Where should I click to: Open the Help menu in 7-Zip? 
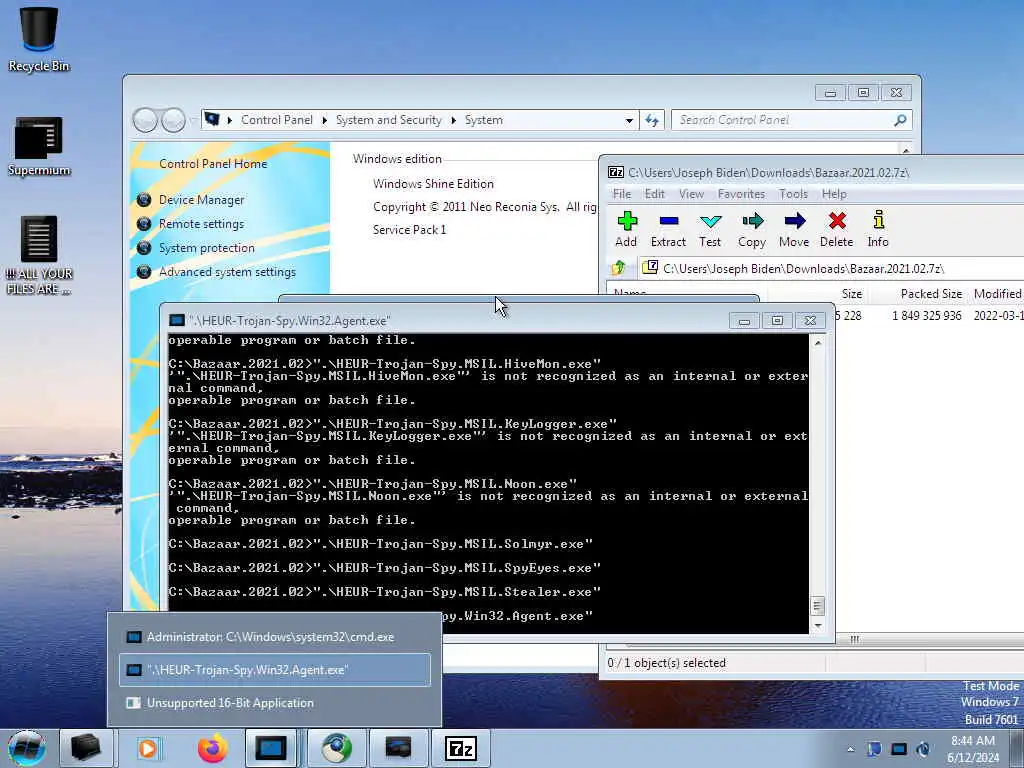(x=834, y=194)
